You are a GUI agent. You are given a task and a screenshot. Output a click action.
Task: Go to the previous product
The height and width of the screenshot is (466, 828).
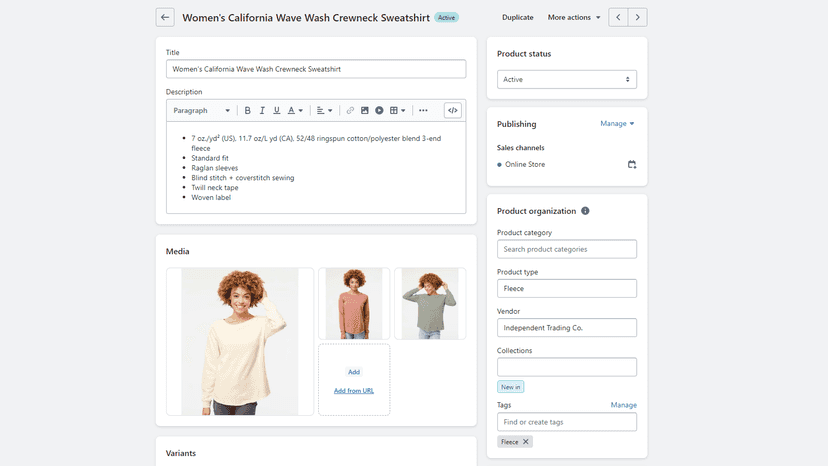pos(618,17)
